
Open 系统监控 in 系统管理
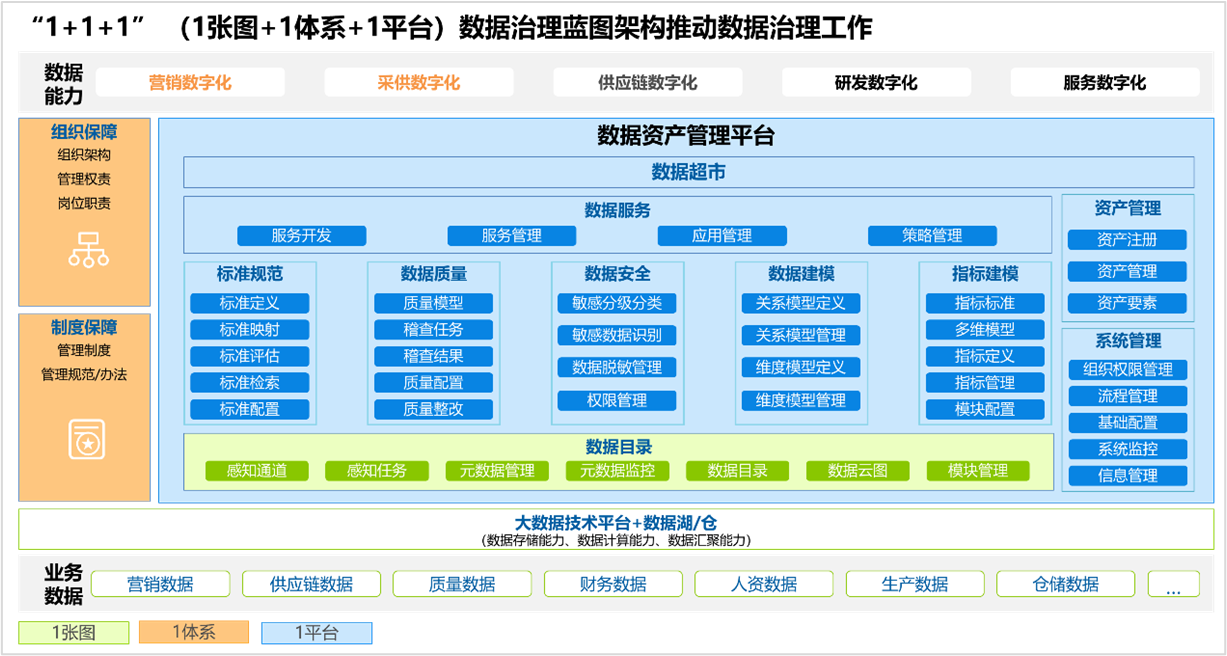tap(1128, 450)
